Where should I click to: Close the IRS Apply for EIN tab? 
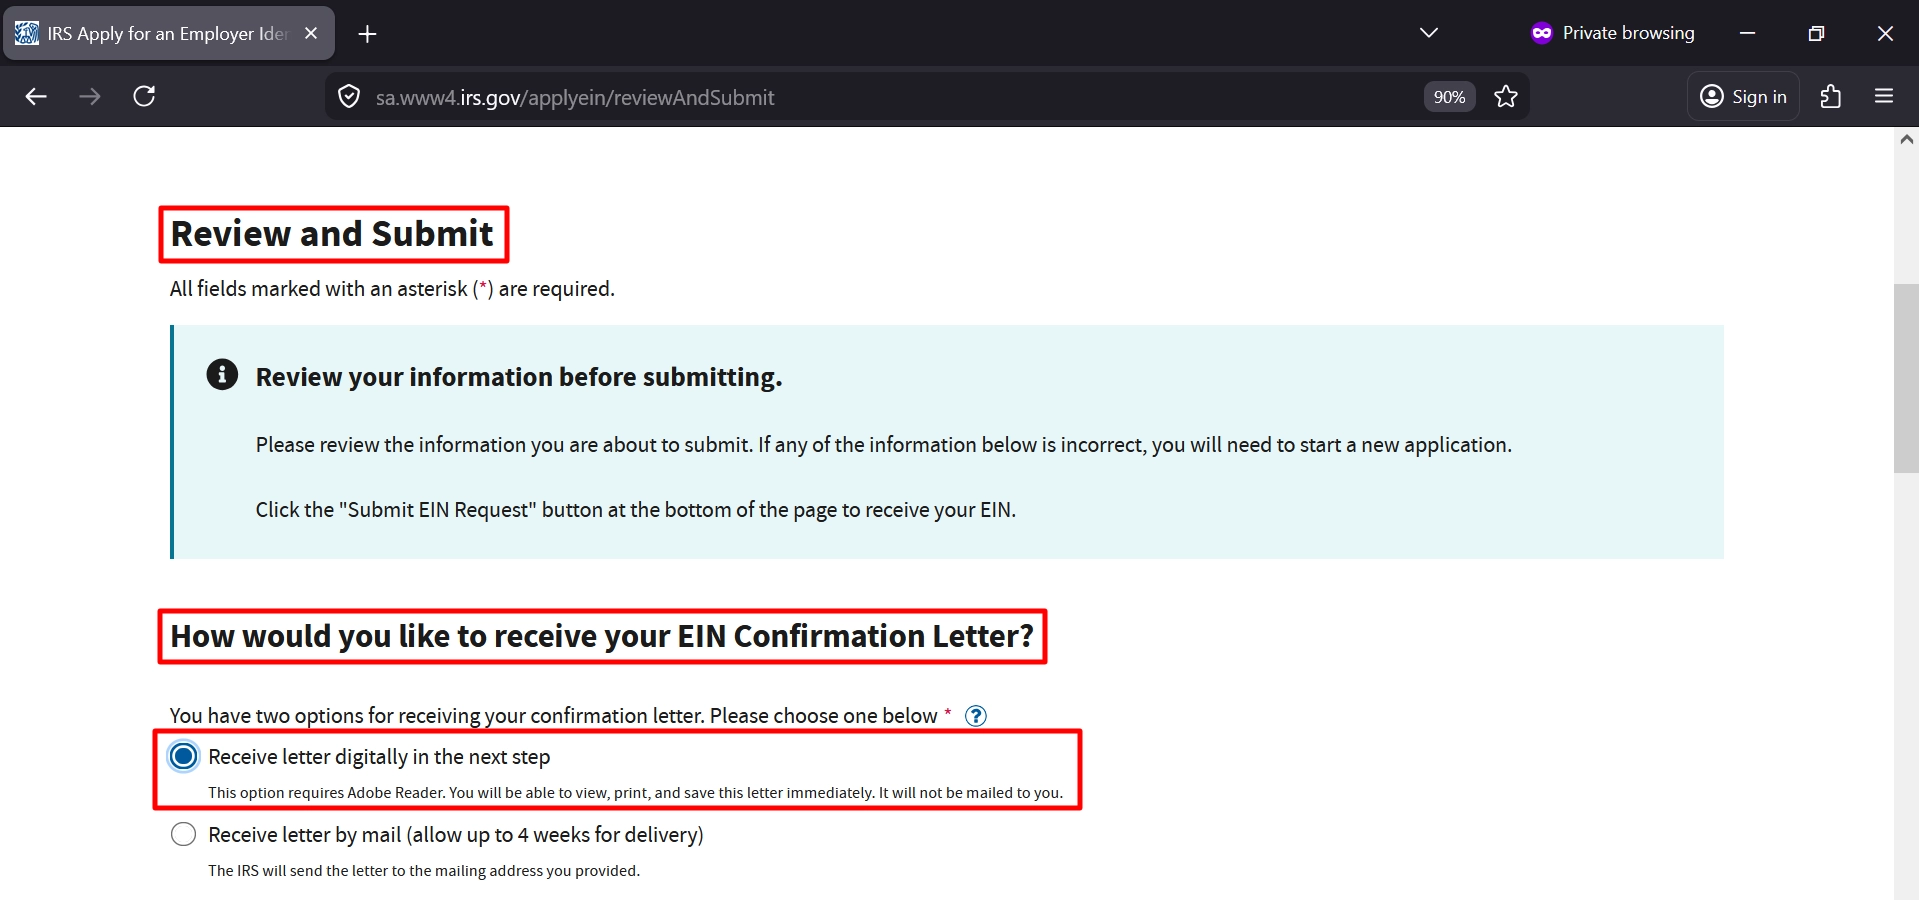(311, 33)
